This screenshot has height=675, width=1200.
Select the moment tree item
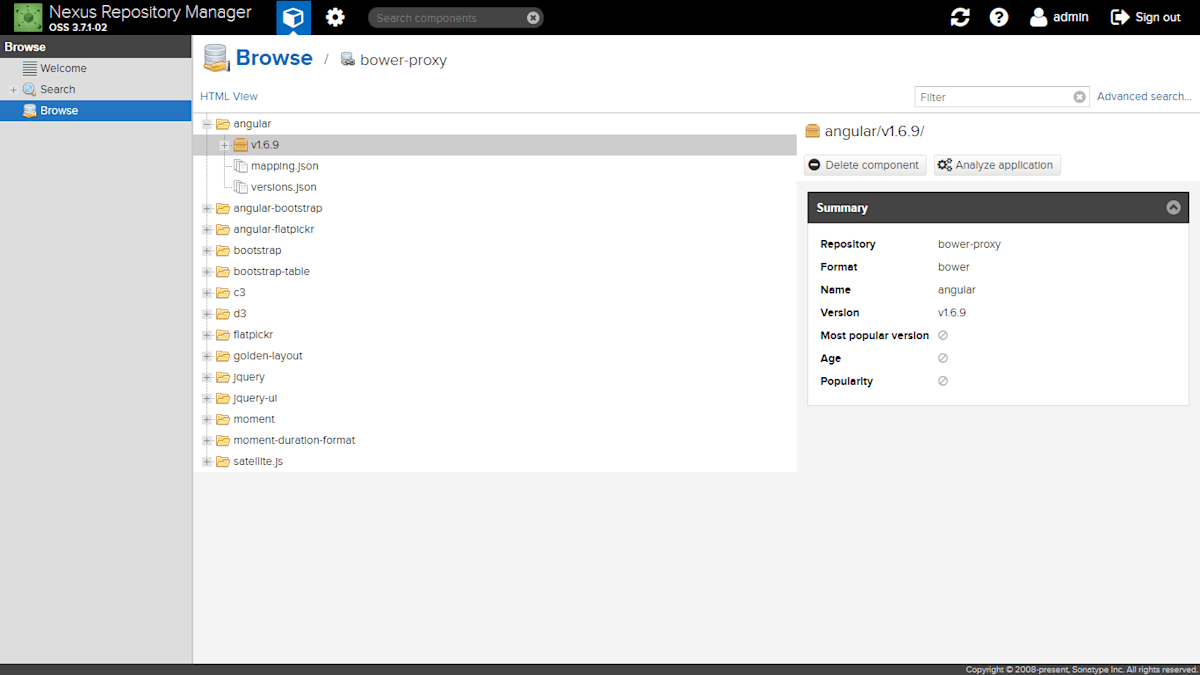click(254, 419)
